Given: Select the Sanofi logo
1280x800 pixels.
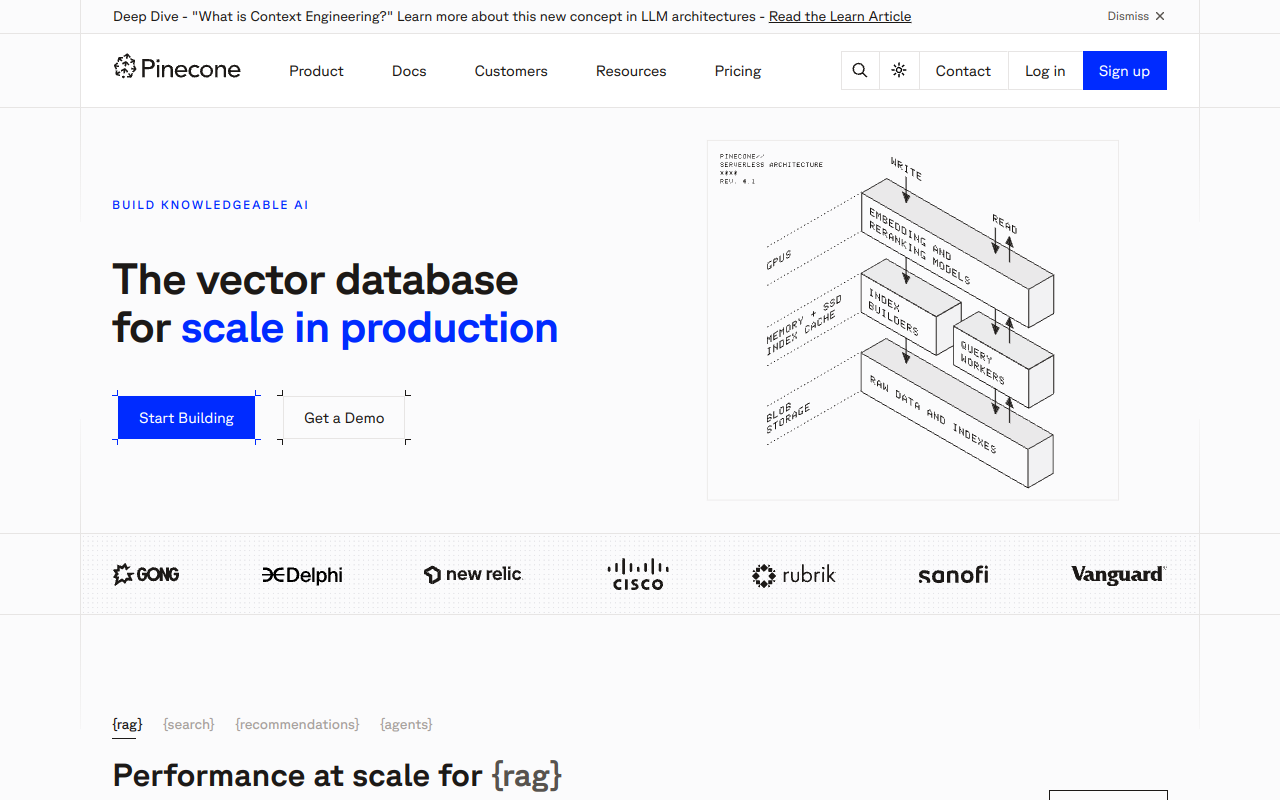Looking at the screenshot, I should 952,574.
